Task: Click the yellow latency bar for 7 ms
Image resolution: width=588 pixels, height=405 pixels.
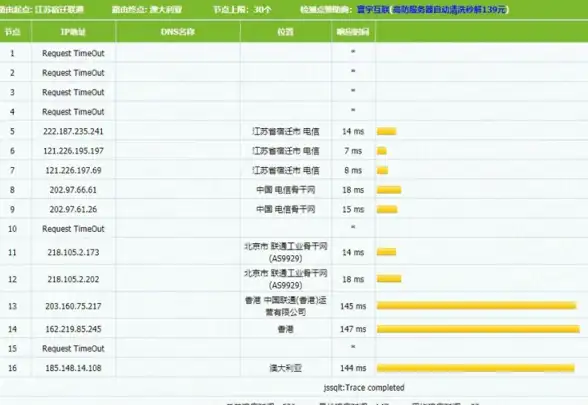Action: tap(382, 151)
